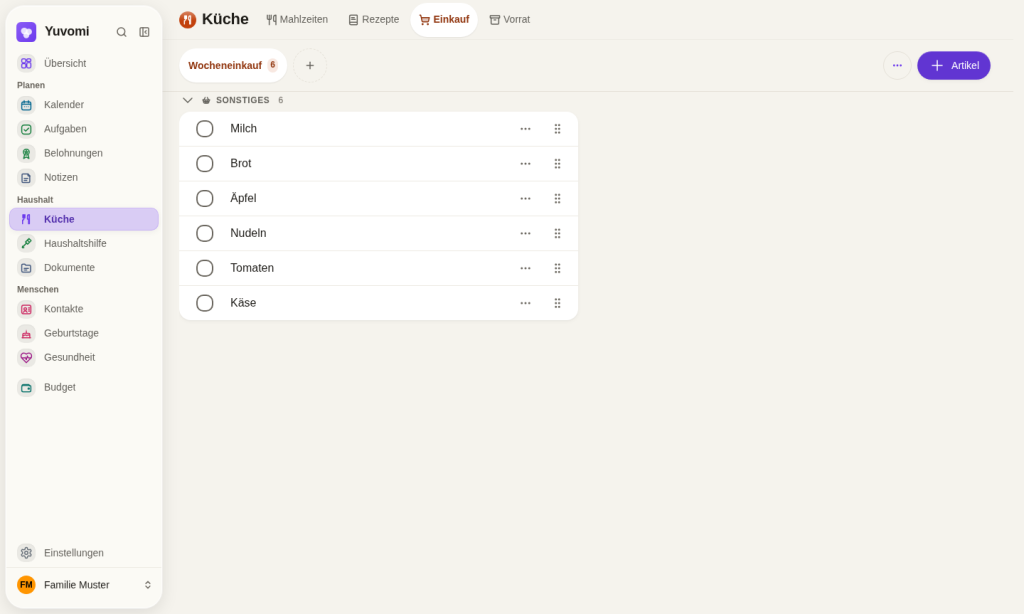Mark Äpfel as bought

(x=205, y=199)
